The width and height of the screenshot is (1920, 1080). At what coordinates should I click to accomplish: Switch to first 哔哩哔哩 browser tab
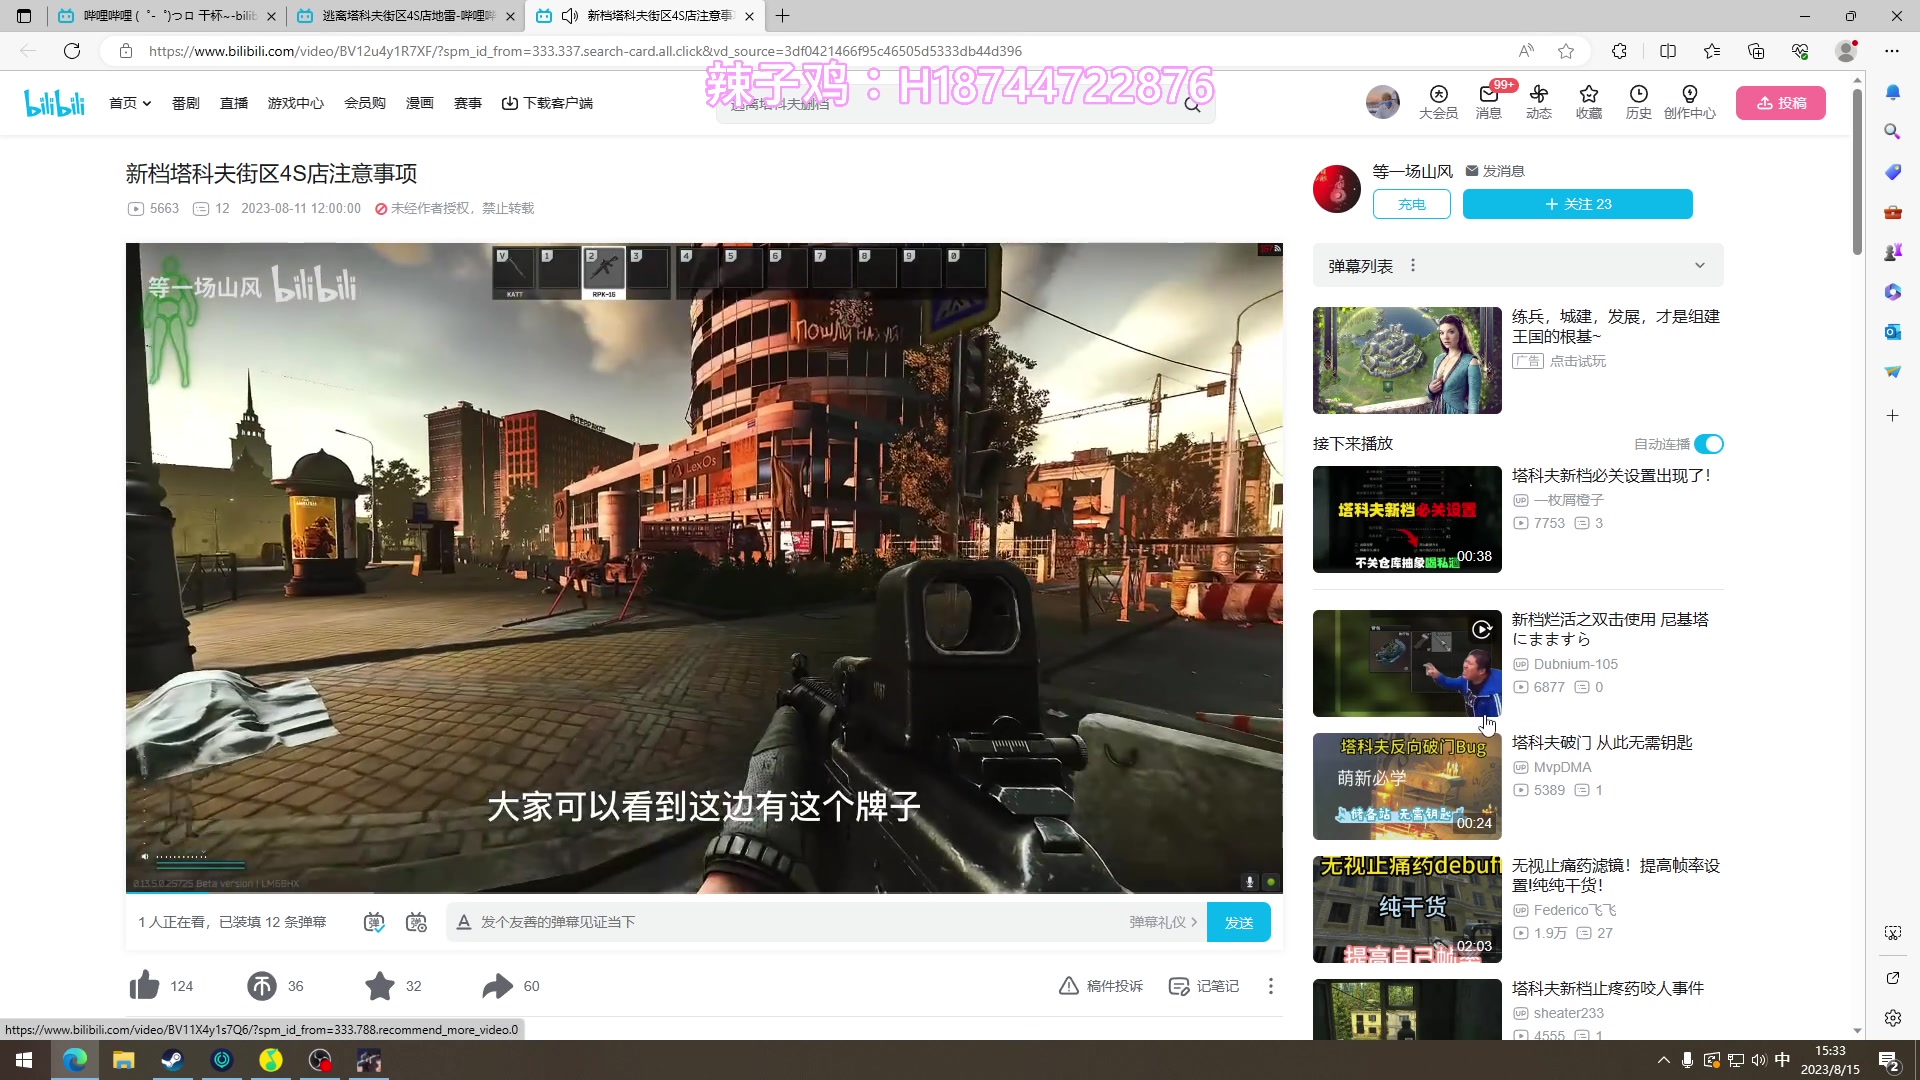[168, 16]
